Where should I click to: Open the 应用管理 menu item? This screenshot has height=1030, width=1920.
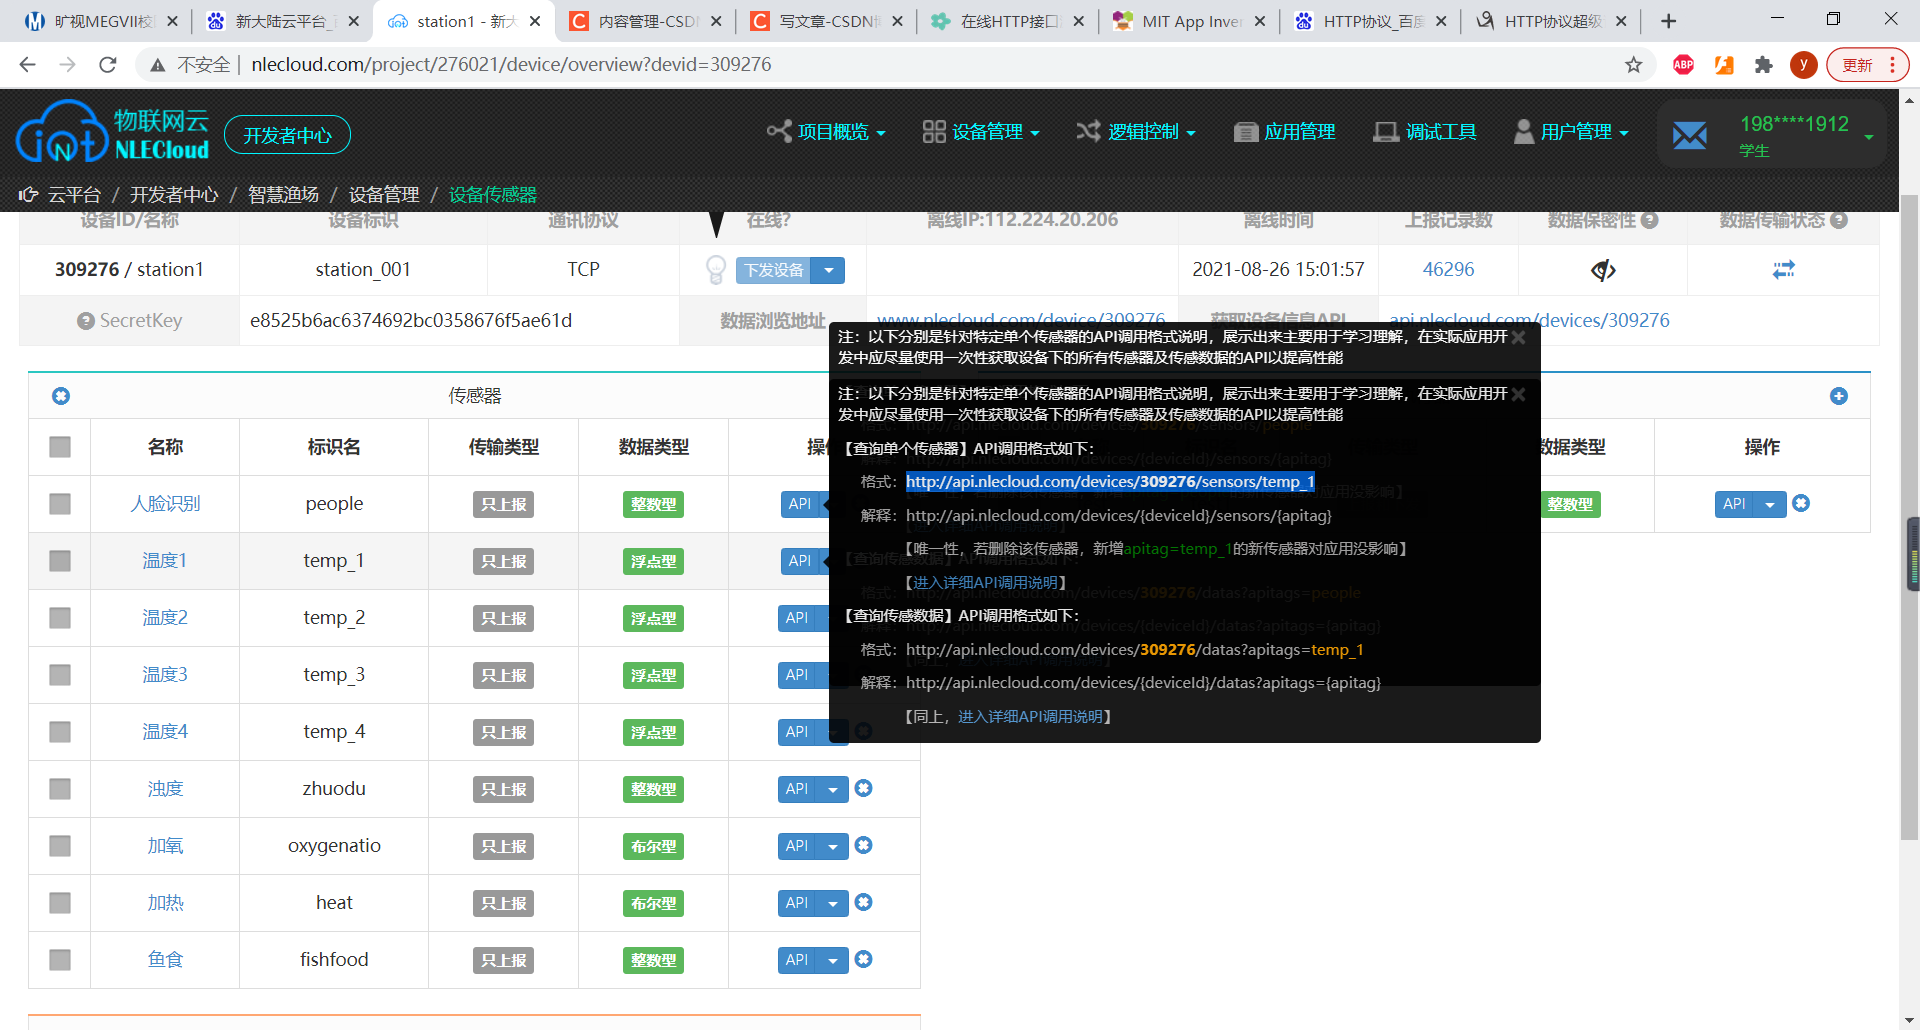[x=1285, y=132]
